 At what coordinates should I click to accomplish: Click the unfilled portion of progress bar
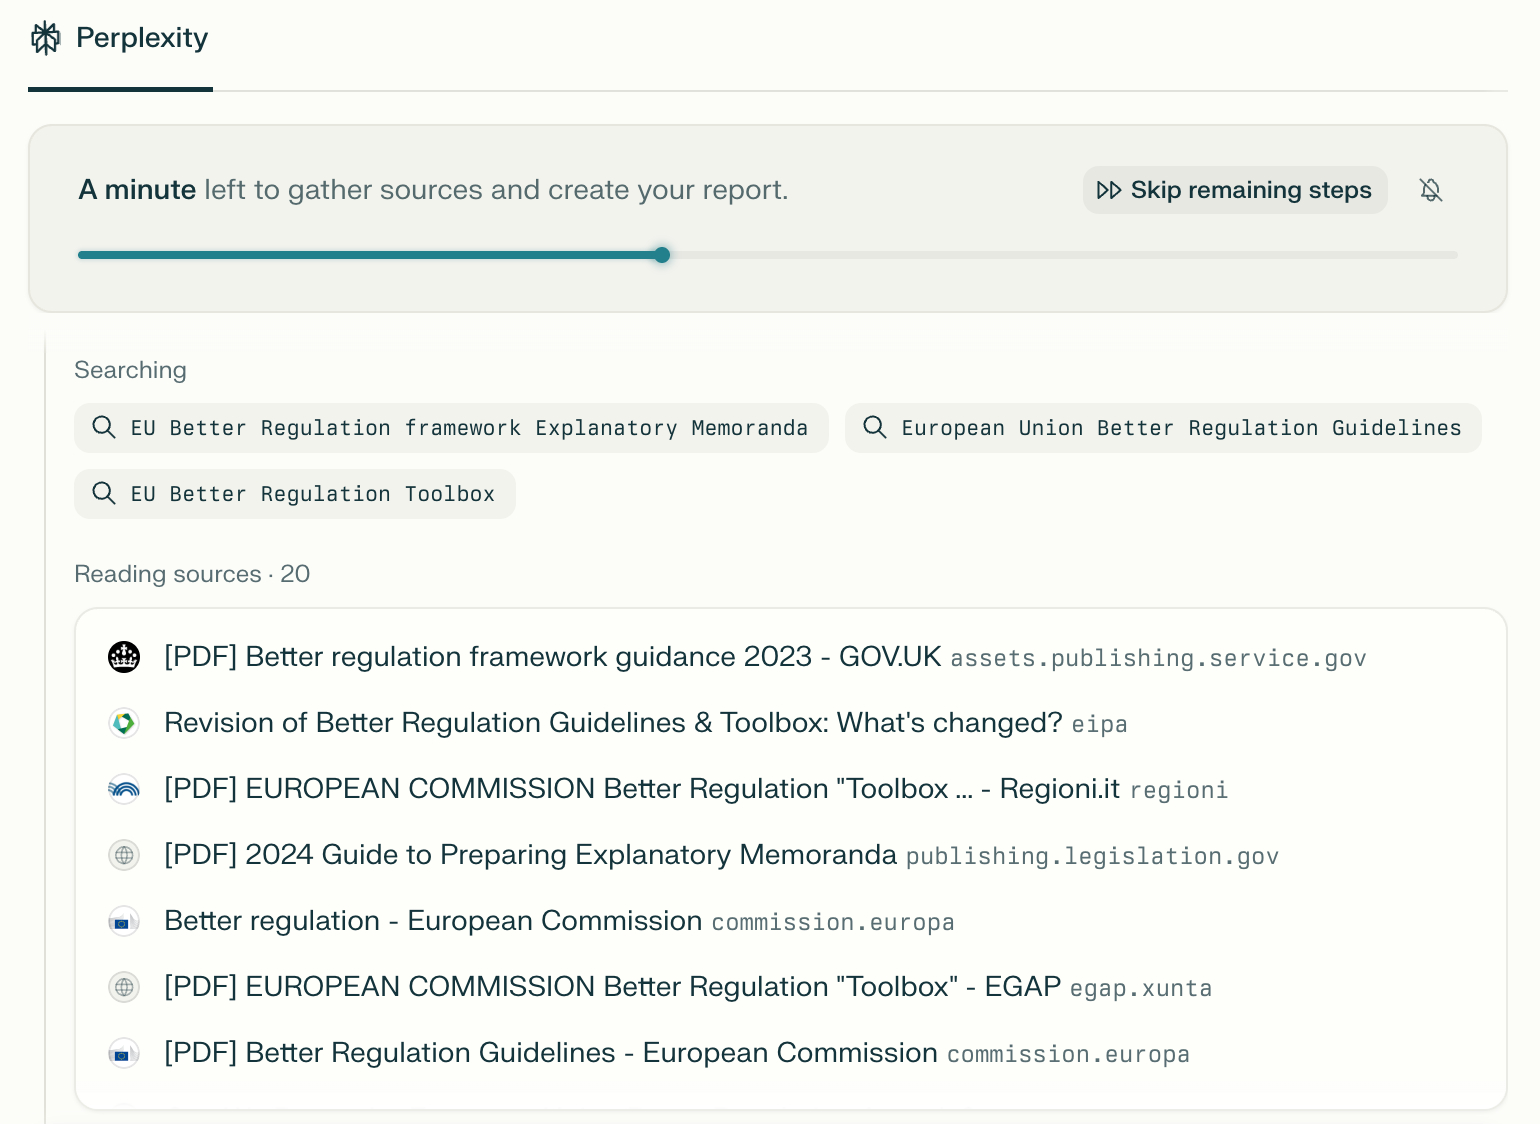[1064, 255]
